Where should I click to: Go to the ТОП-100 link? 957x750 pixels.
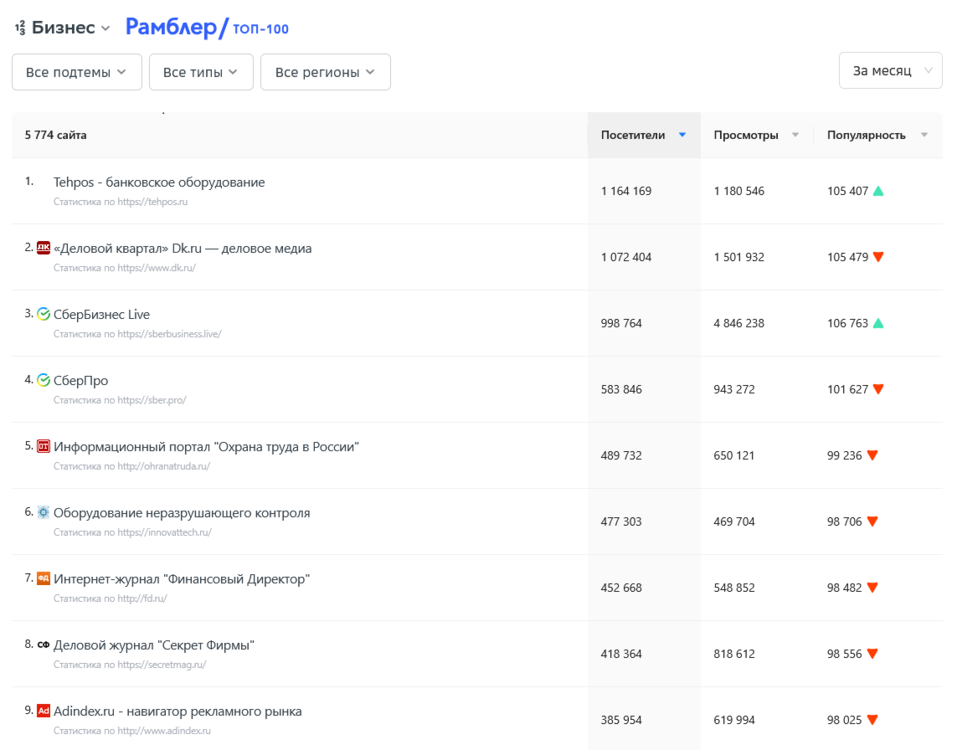[261, 29]
